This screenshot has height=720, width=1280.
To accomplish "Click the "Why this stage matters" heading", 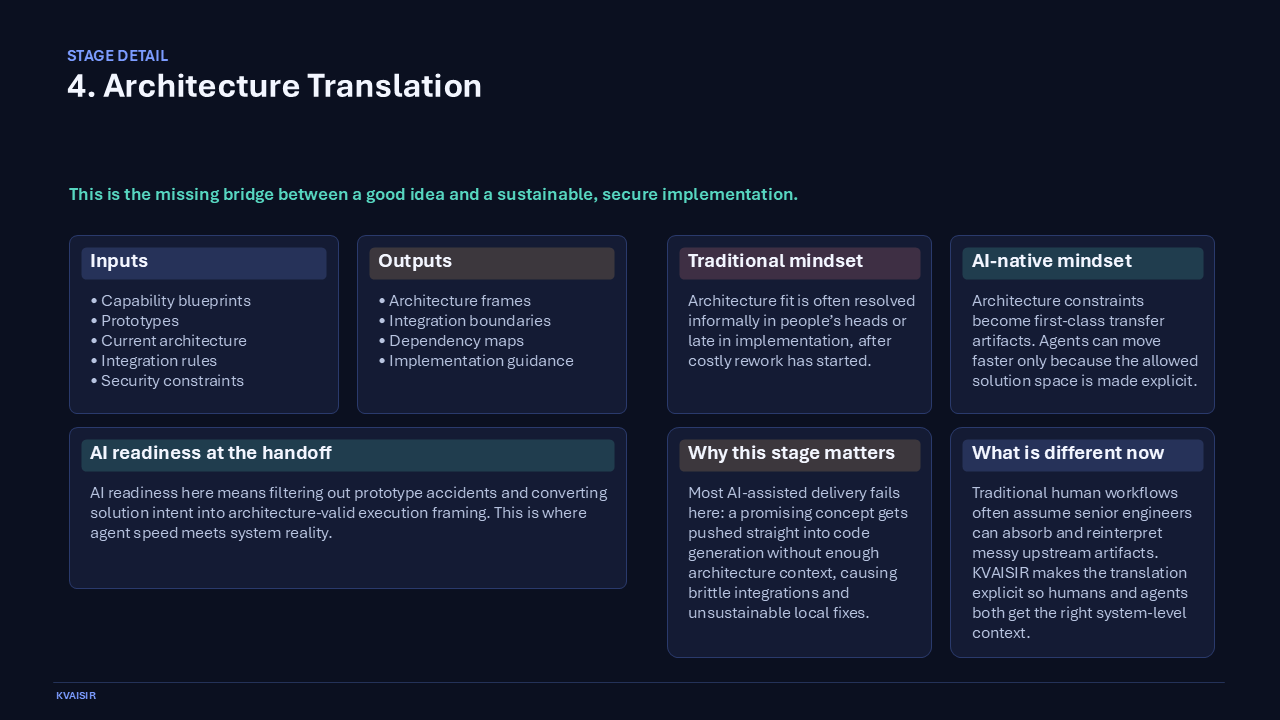I will tap(790, 453).
